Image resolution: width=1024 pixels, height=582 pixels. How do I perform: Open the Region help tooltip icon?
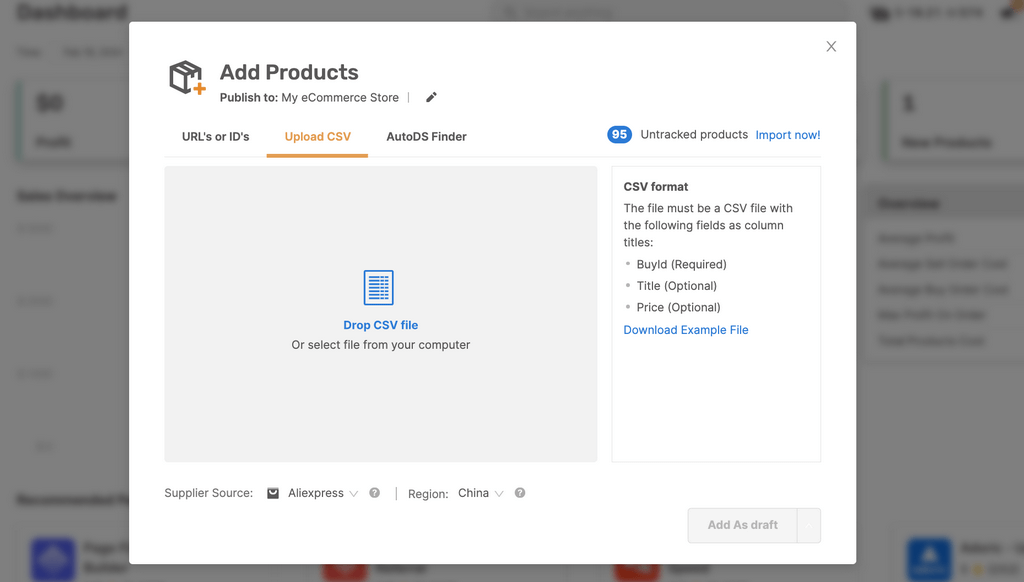pyautogui.click(x=520, y=493)
